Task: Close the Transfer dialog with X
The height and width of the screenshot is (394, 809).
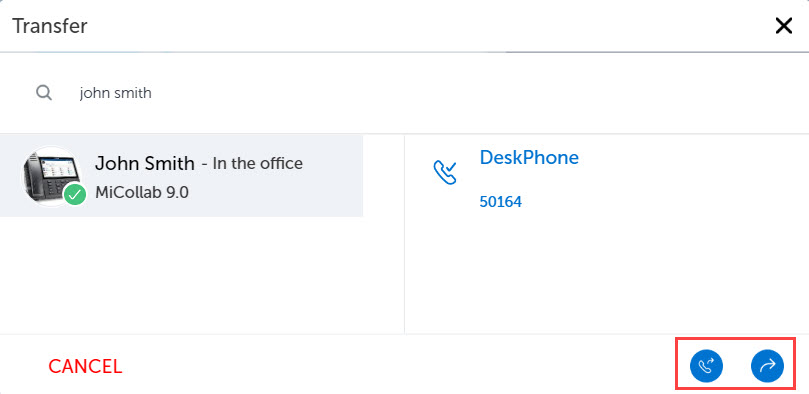Action: [x=784, y=25]
